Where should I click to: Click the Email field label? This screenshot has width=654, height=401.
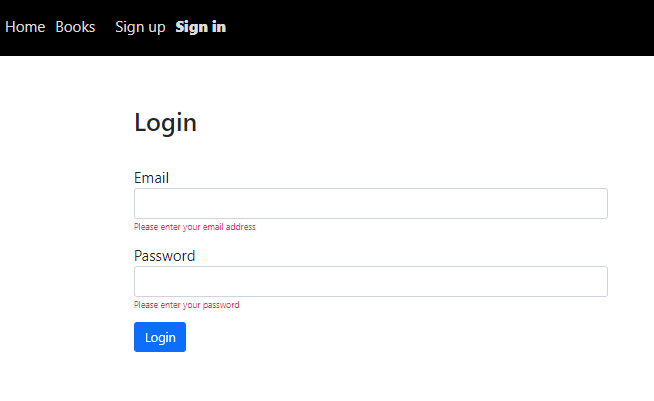coord(151,178)
